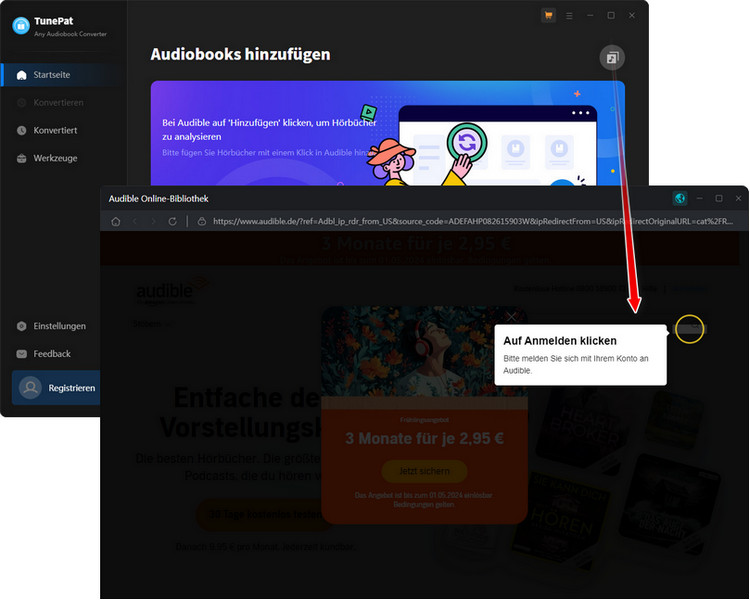Open the Startseite page in the sidebar
Viewport: 750px width, 600px height.
point(61,75)
